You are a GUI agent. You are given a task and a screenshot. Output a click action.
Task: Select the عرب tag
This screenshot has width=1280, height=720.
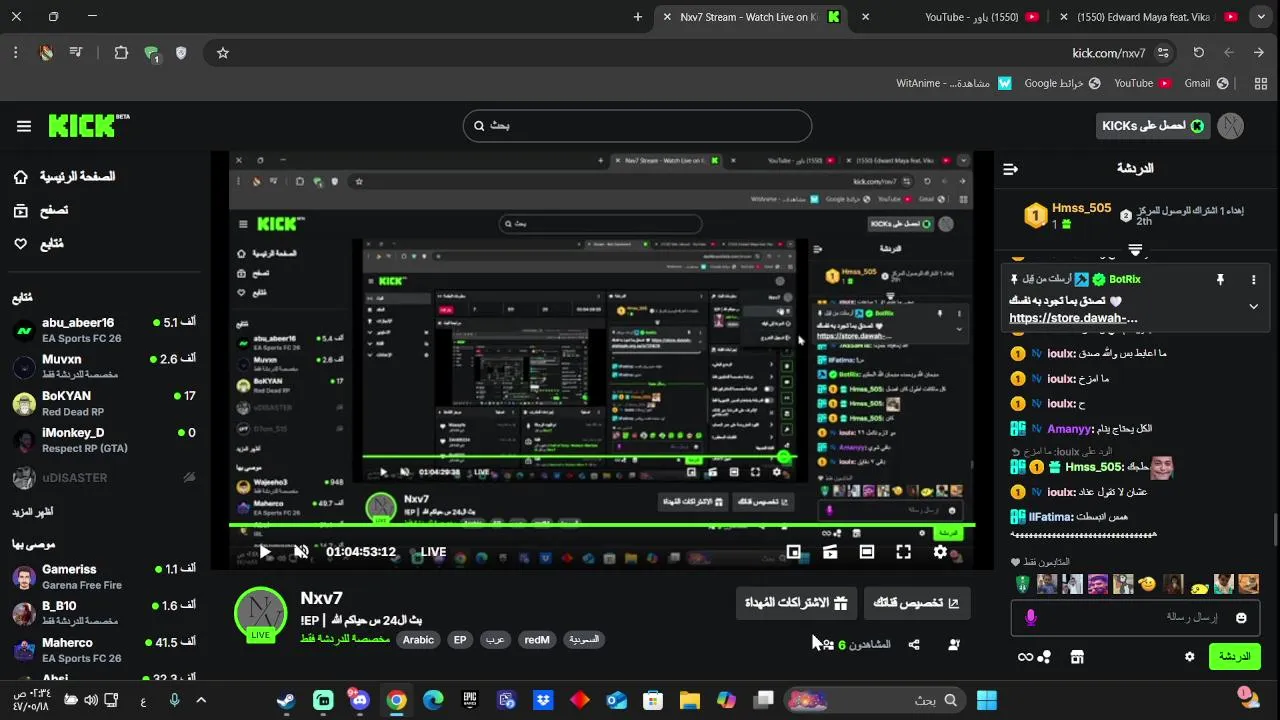click(x=495, y=640)
